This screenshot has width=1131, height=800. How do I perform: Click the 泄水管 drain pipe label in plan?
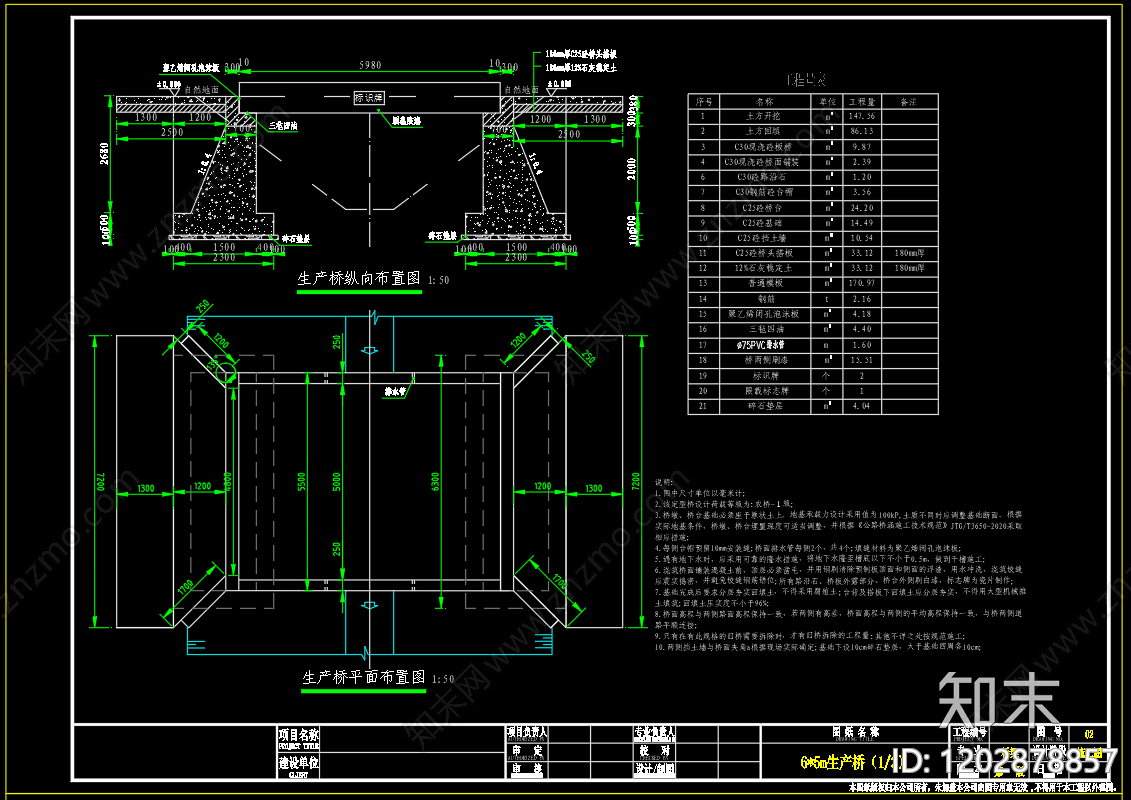click(396, 392)
